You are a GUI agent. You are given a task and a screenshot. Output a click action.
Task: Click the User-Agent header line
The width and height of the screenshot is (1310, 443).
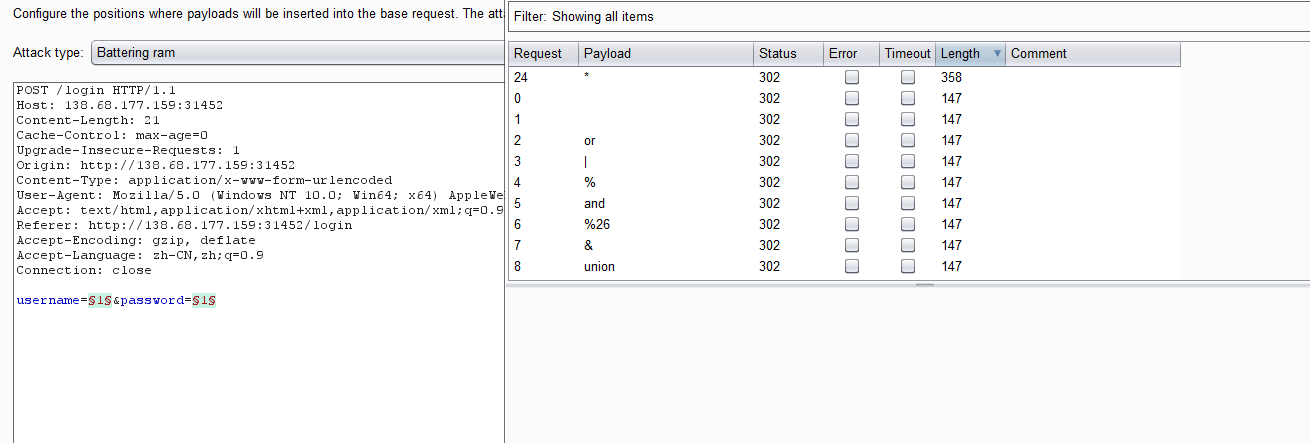[x=259, y=195]
